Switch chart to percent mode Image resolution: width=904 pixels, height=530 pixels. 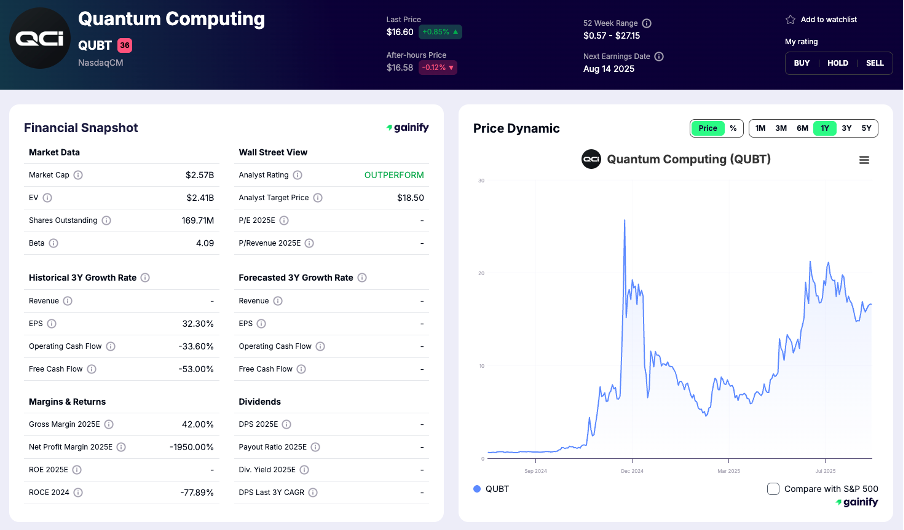[733, 128]
